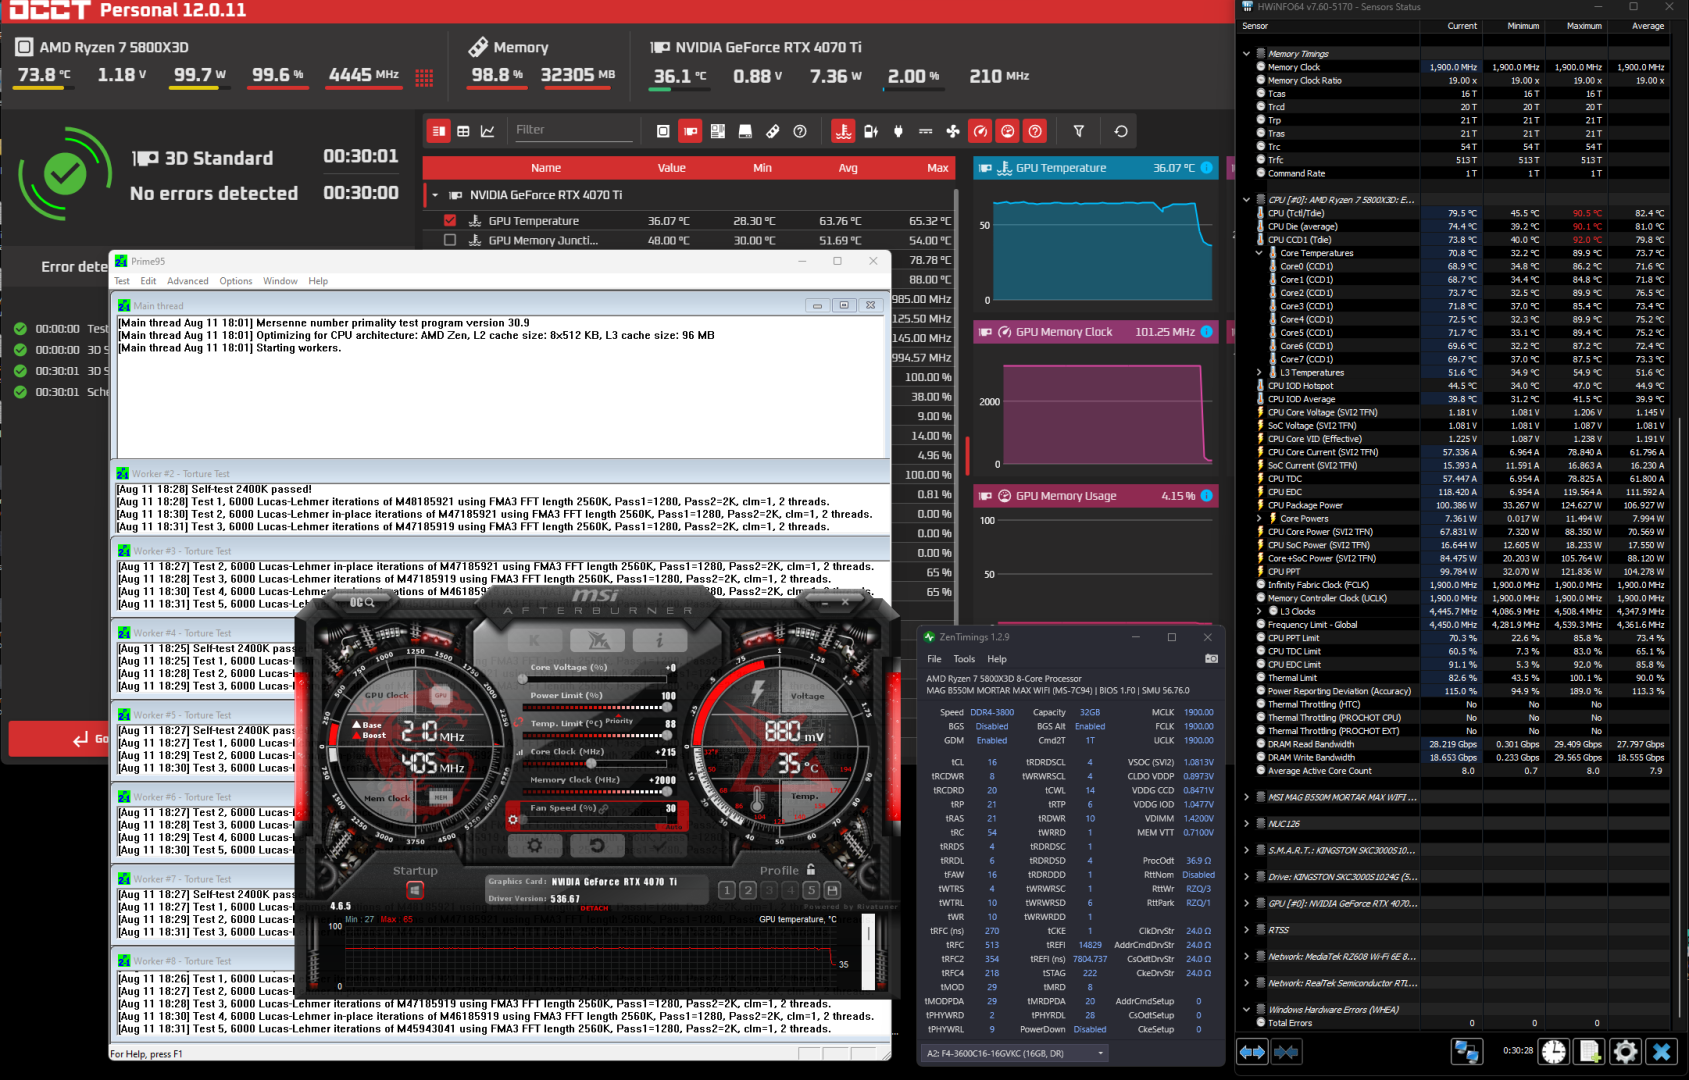Start HWiNFO sensor logging to file
The image size is (1689, 1080).
1590,1051
